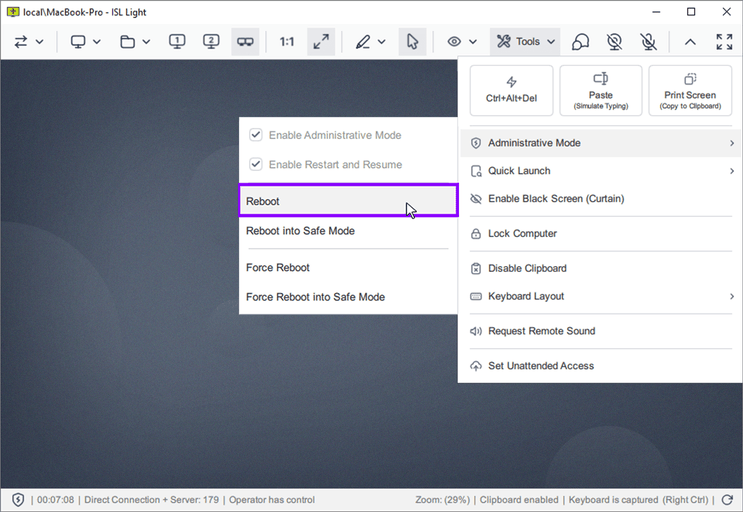Screen dimensions: 743x512
Task: Switch to monitor 1 view
Action: click(177, 42)
